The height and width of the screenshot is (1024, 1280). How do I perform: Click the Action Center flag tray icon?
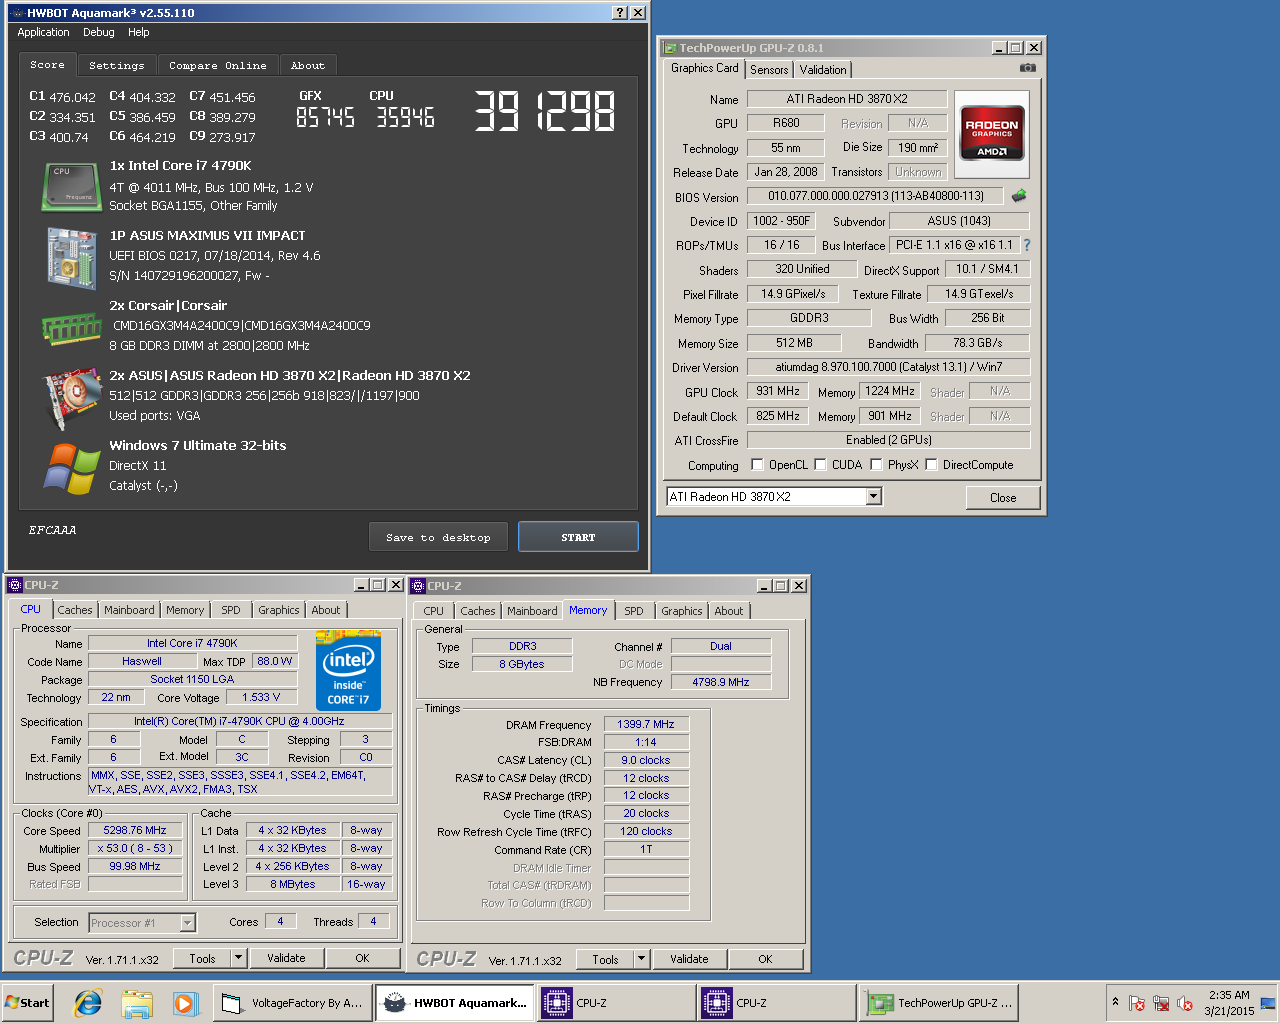pyautogui.click(x=1137, y=1003)
